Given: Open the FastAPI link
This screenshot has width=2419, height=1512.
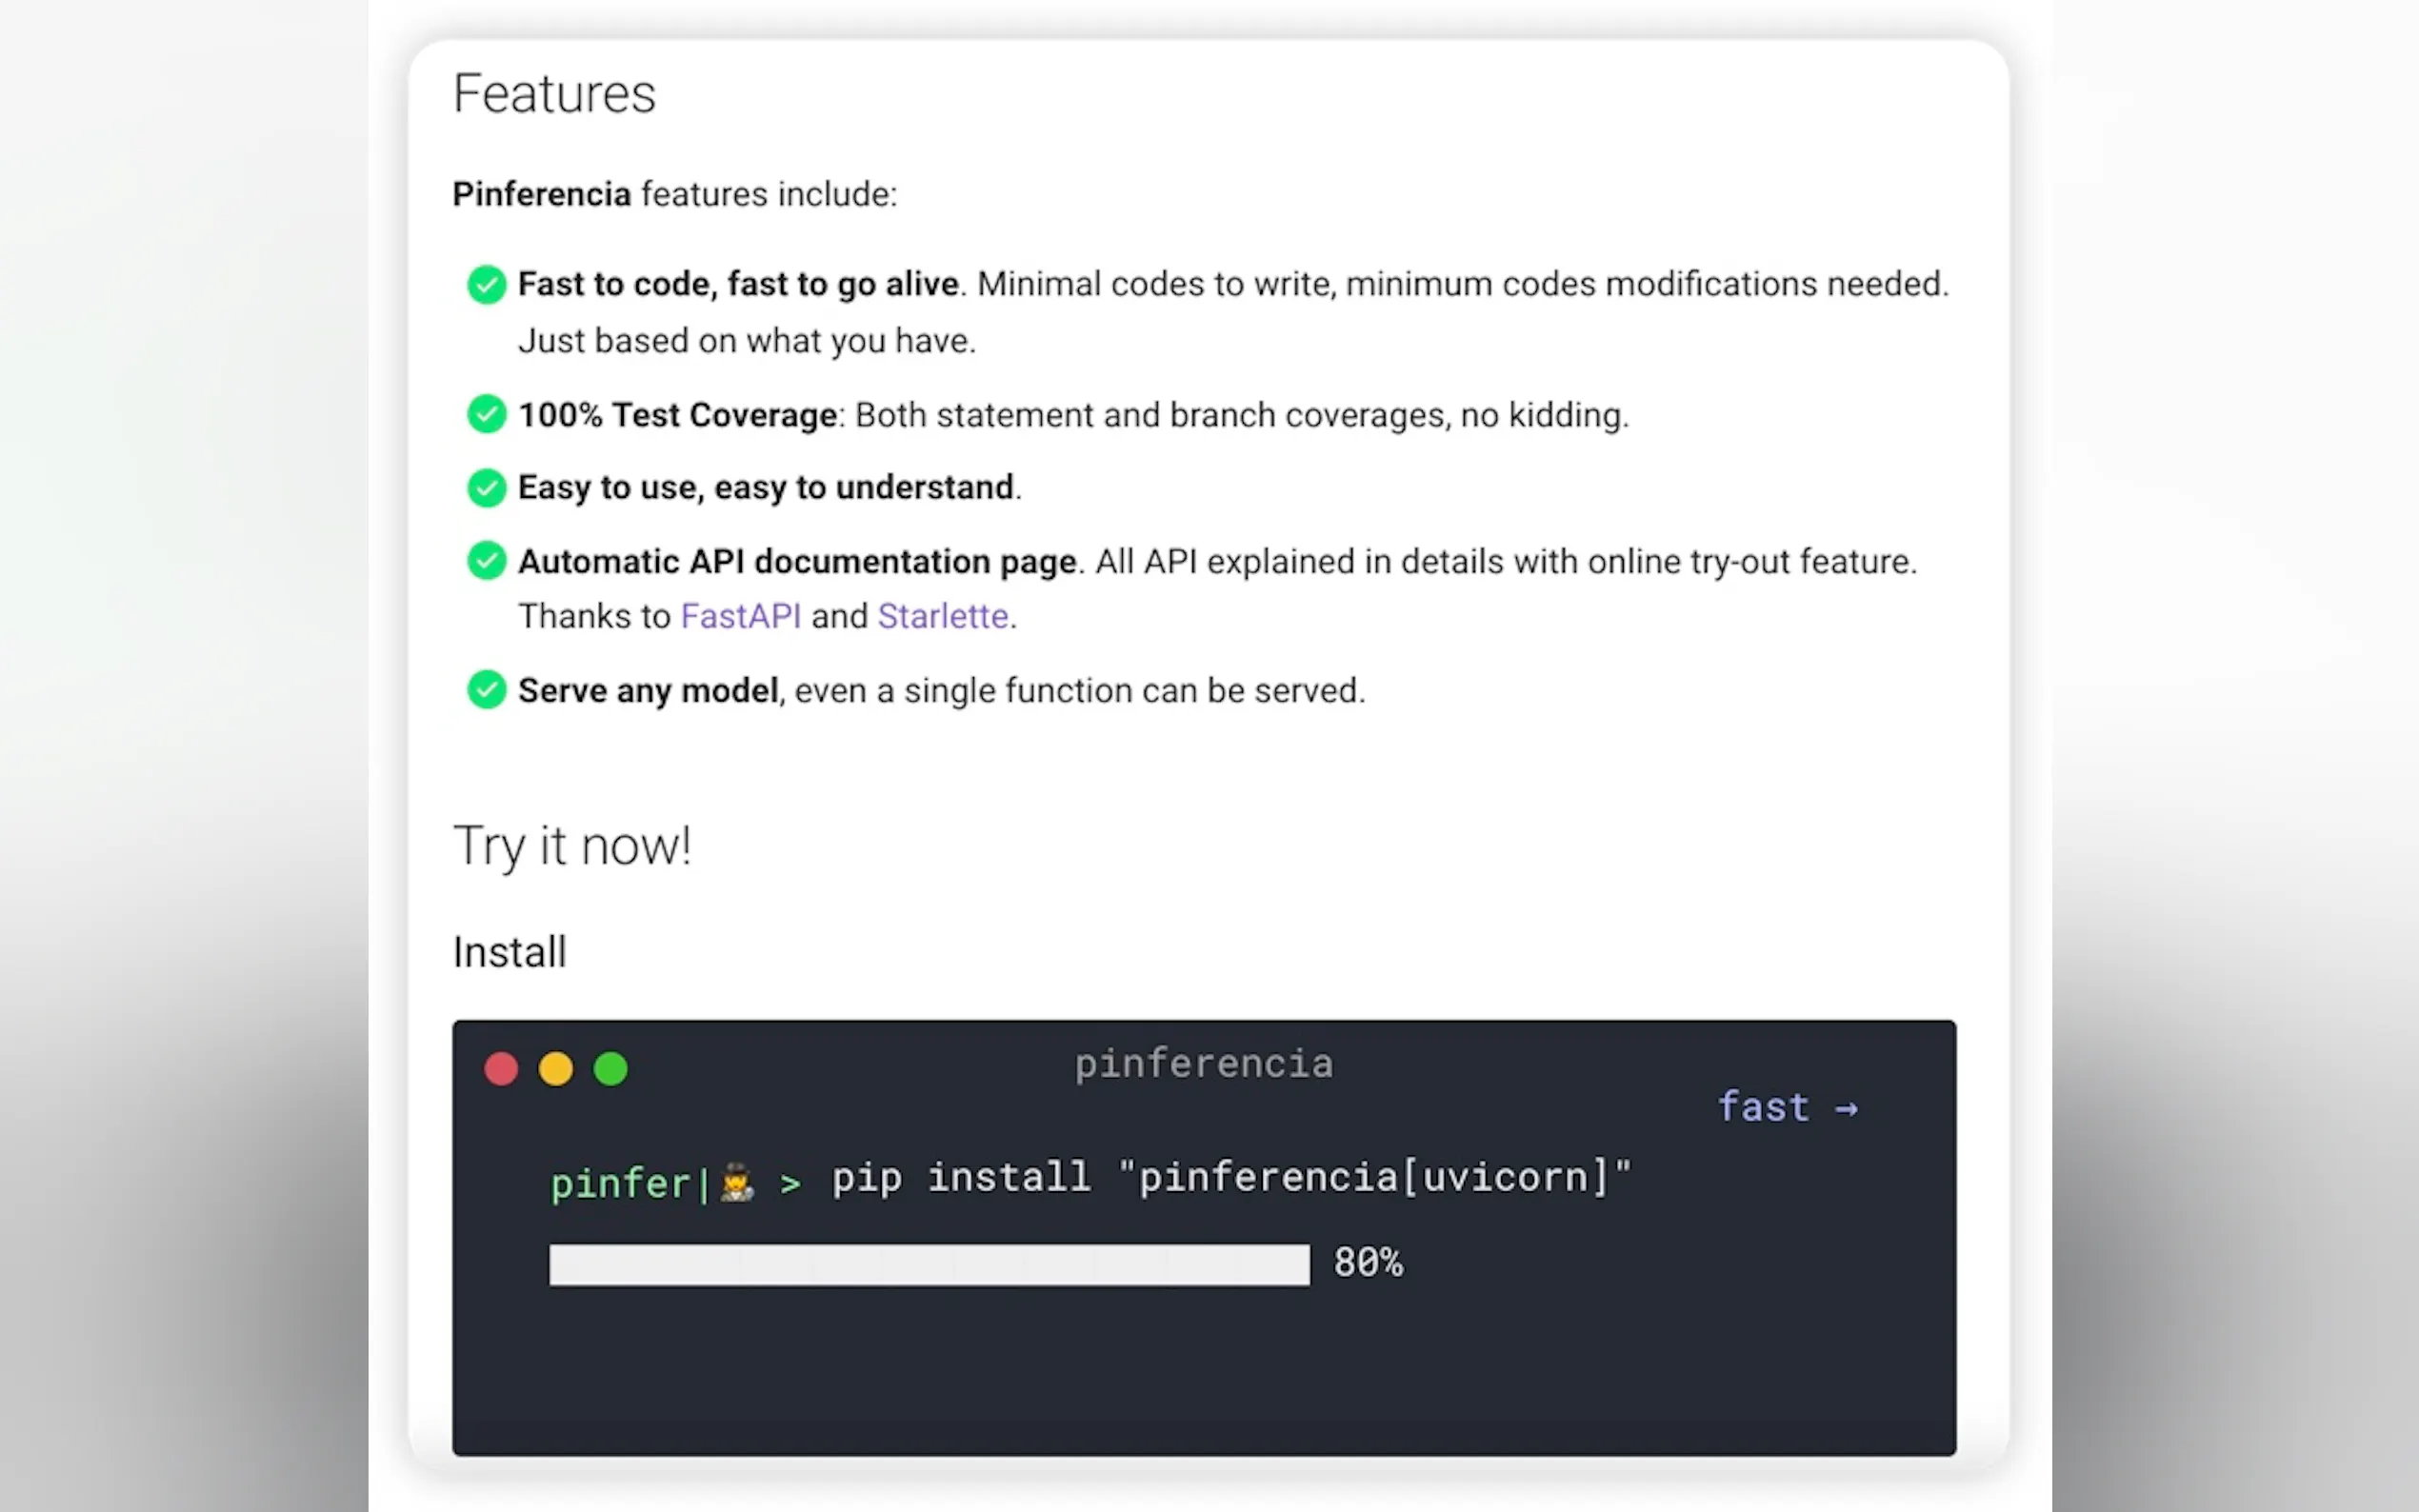Looking at the screenshot, I should click(740, 616).
